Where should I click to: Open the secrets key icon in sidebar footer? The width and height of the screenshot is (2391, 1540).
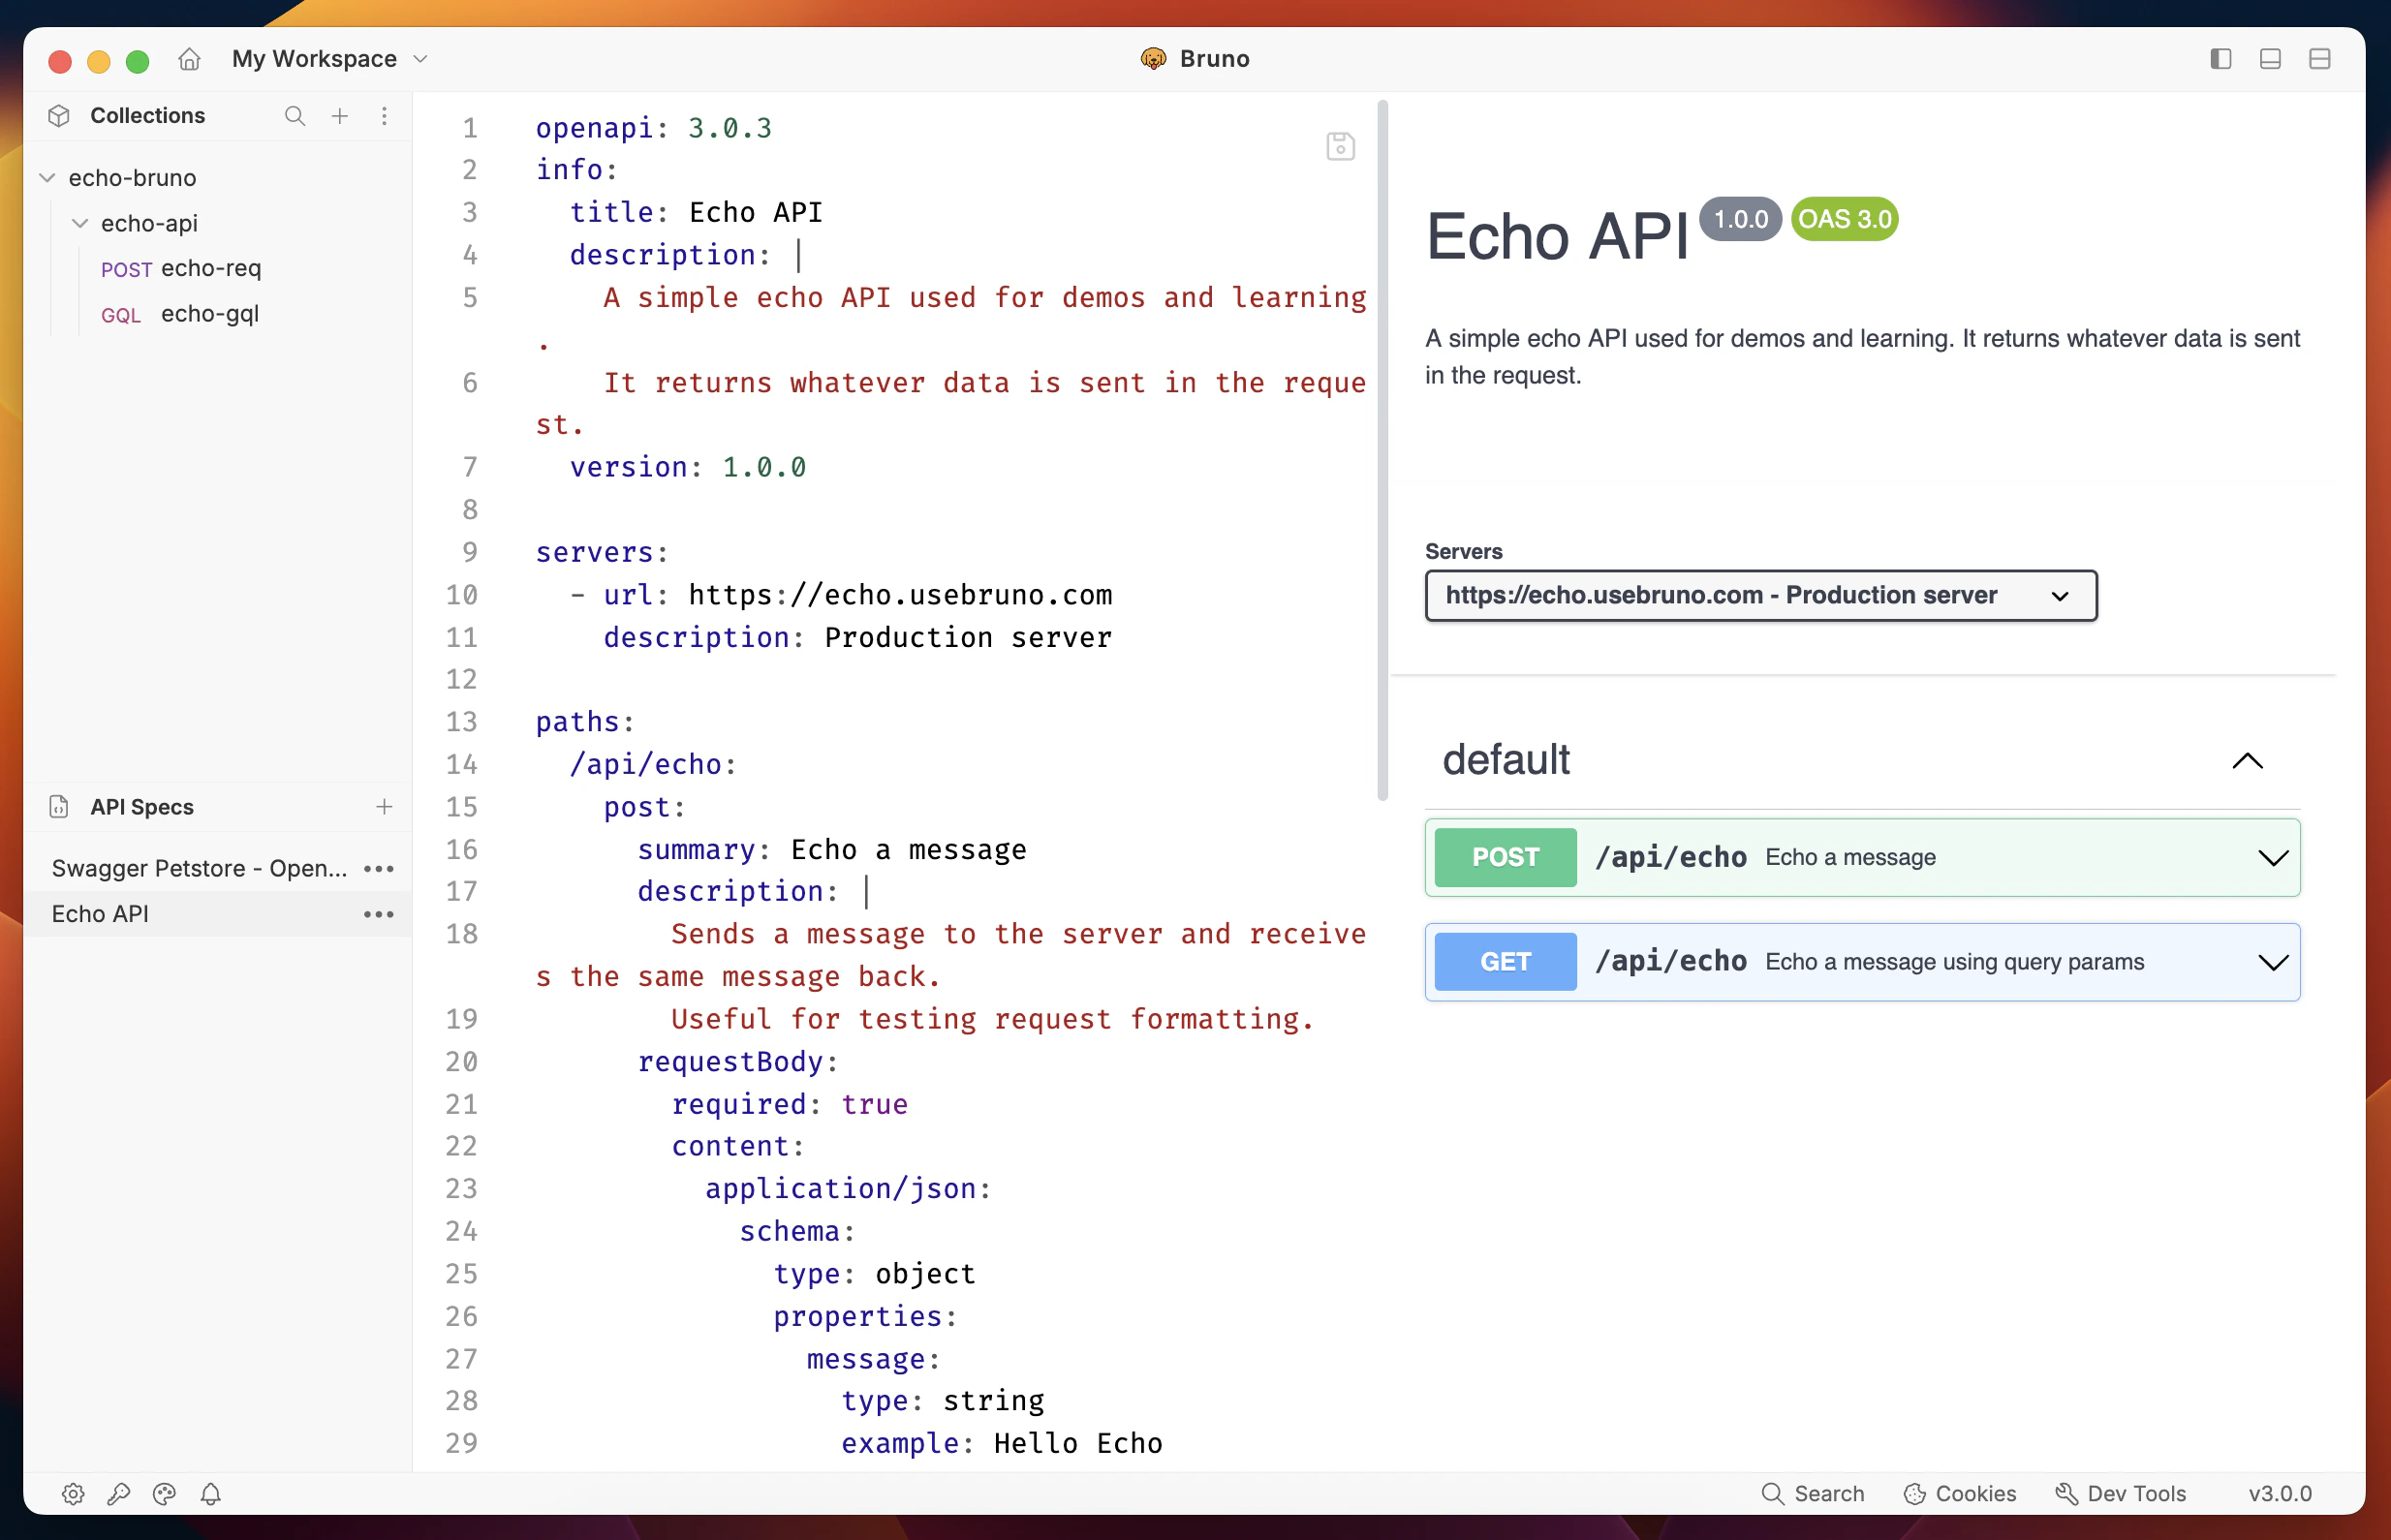tap(119, 1493)
